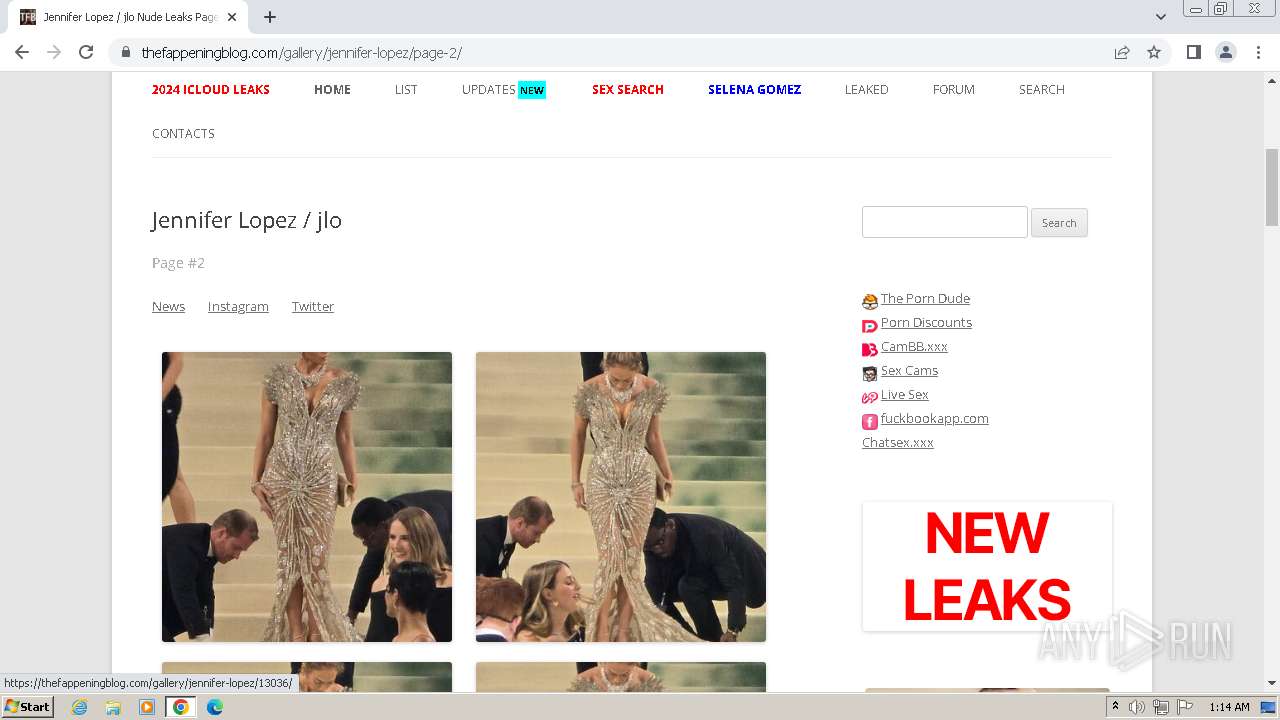Reload the page with the refresh icon
The image size is (1280, 720).
pos(86,53)
